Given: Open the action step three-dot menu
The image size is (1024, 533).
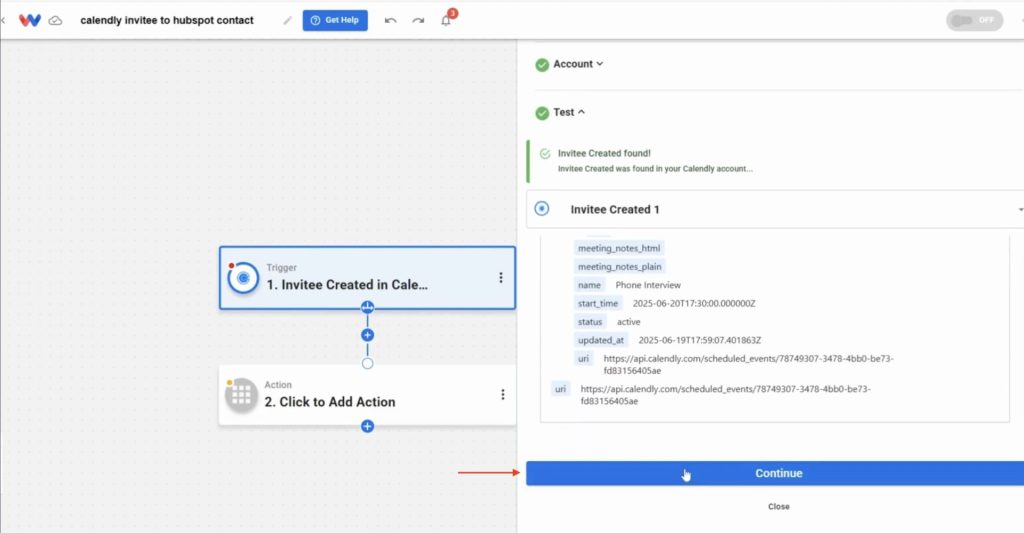Looking at the screenshot, I should point(502,395).
